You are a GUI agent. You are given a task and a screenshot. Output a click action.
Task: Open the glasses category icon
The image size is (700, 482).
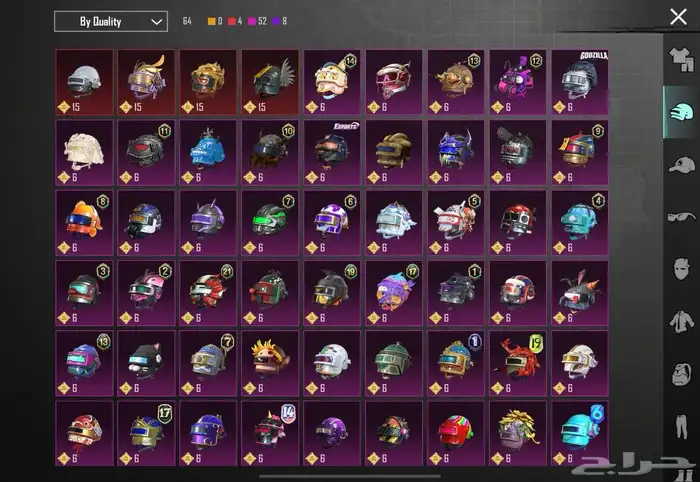click(x=682, y=216)
